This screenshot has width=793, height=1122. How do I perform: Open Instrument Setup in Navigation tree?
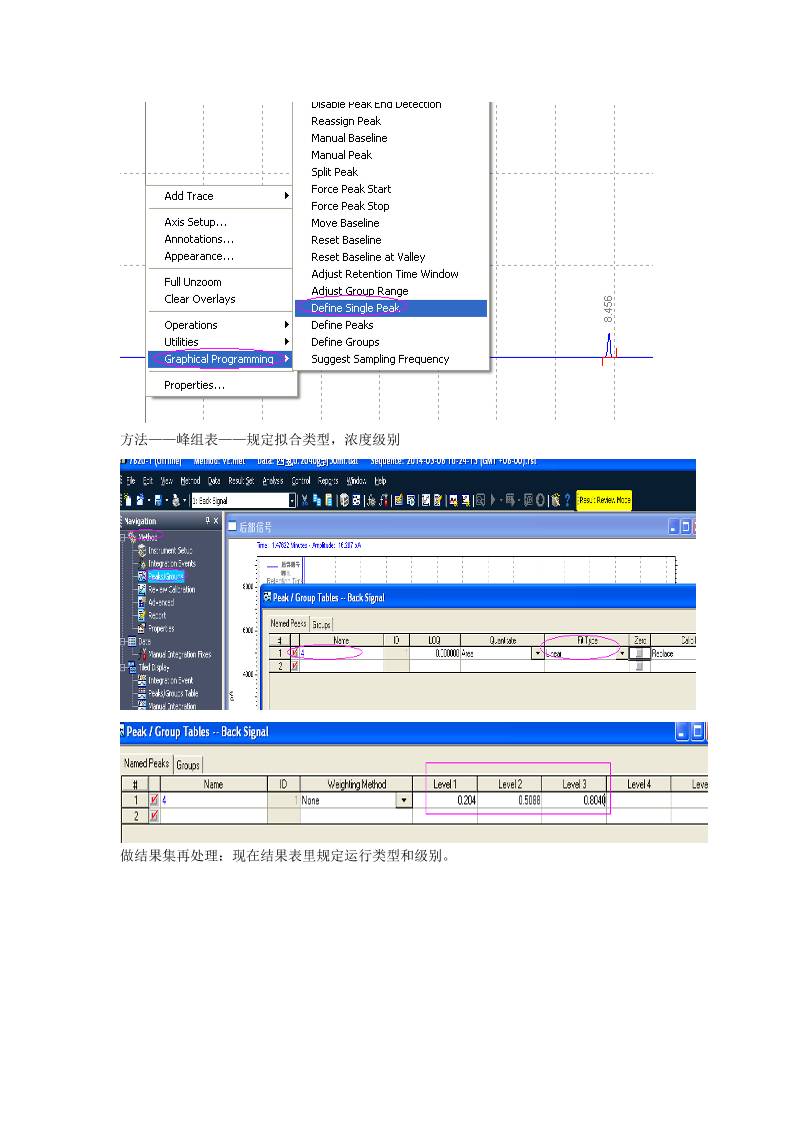pos(171,550)
